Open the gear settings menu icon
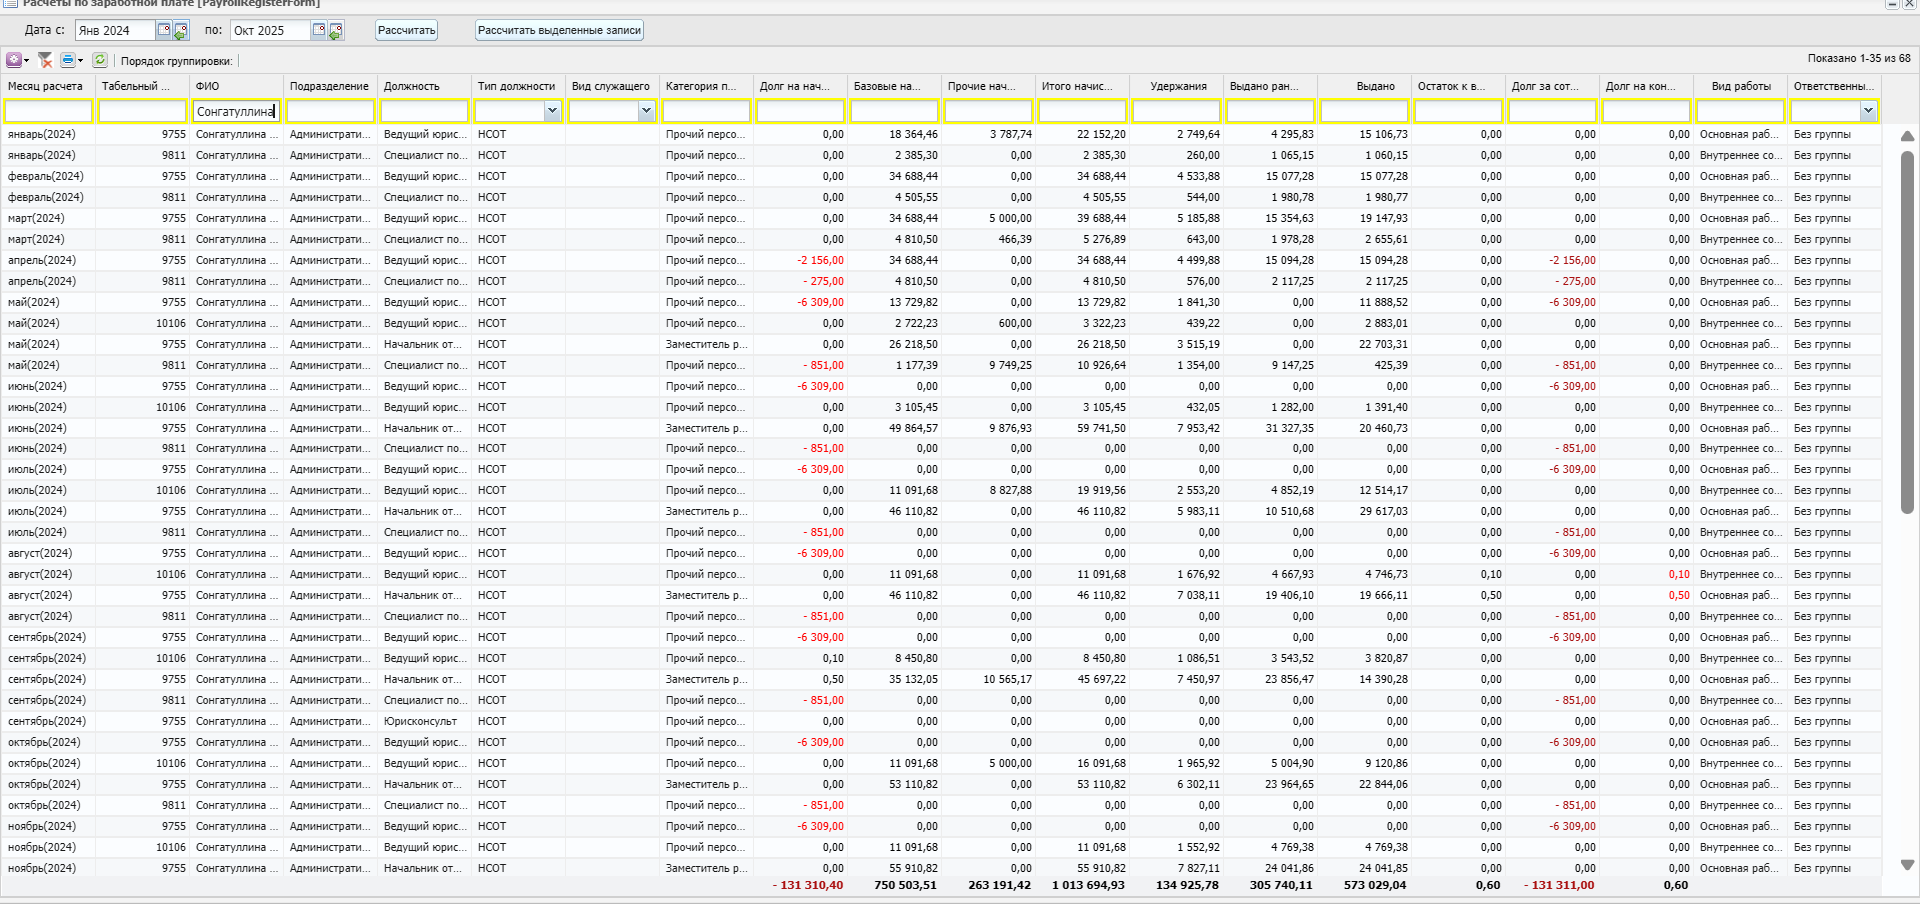The height and width of the screenshot is (904, 1920). [x=14, y=60]
